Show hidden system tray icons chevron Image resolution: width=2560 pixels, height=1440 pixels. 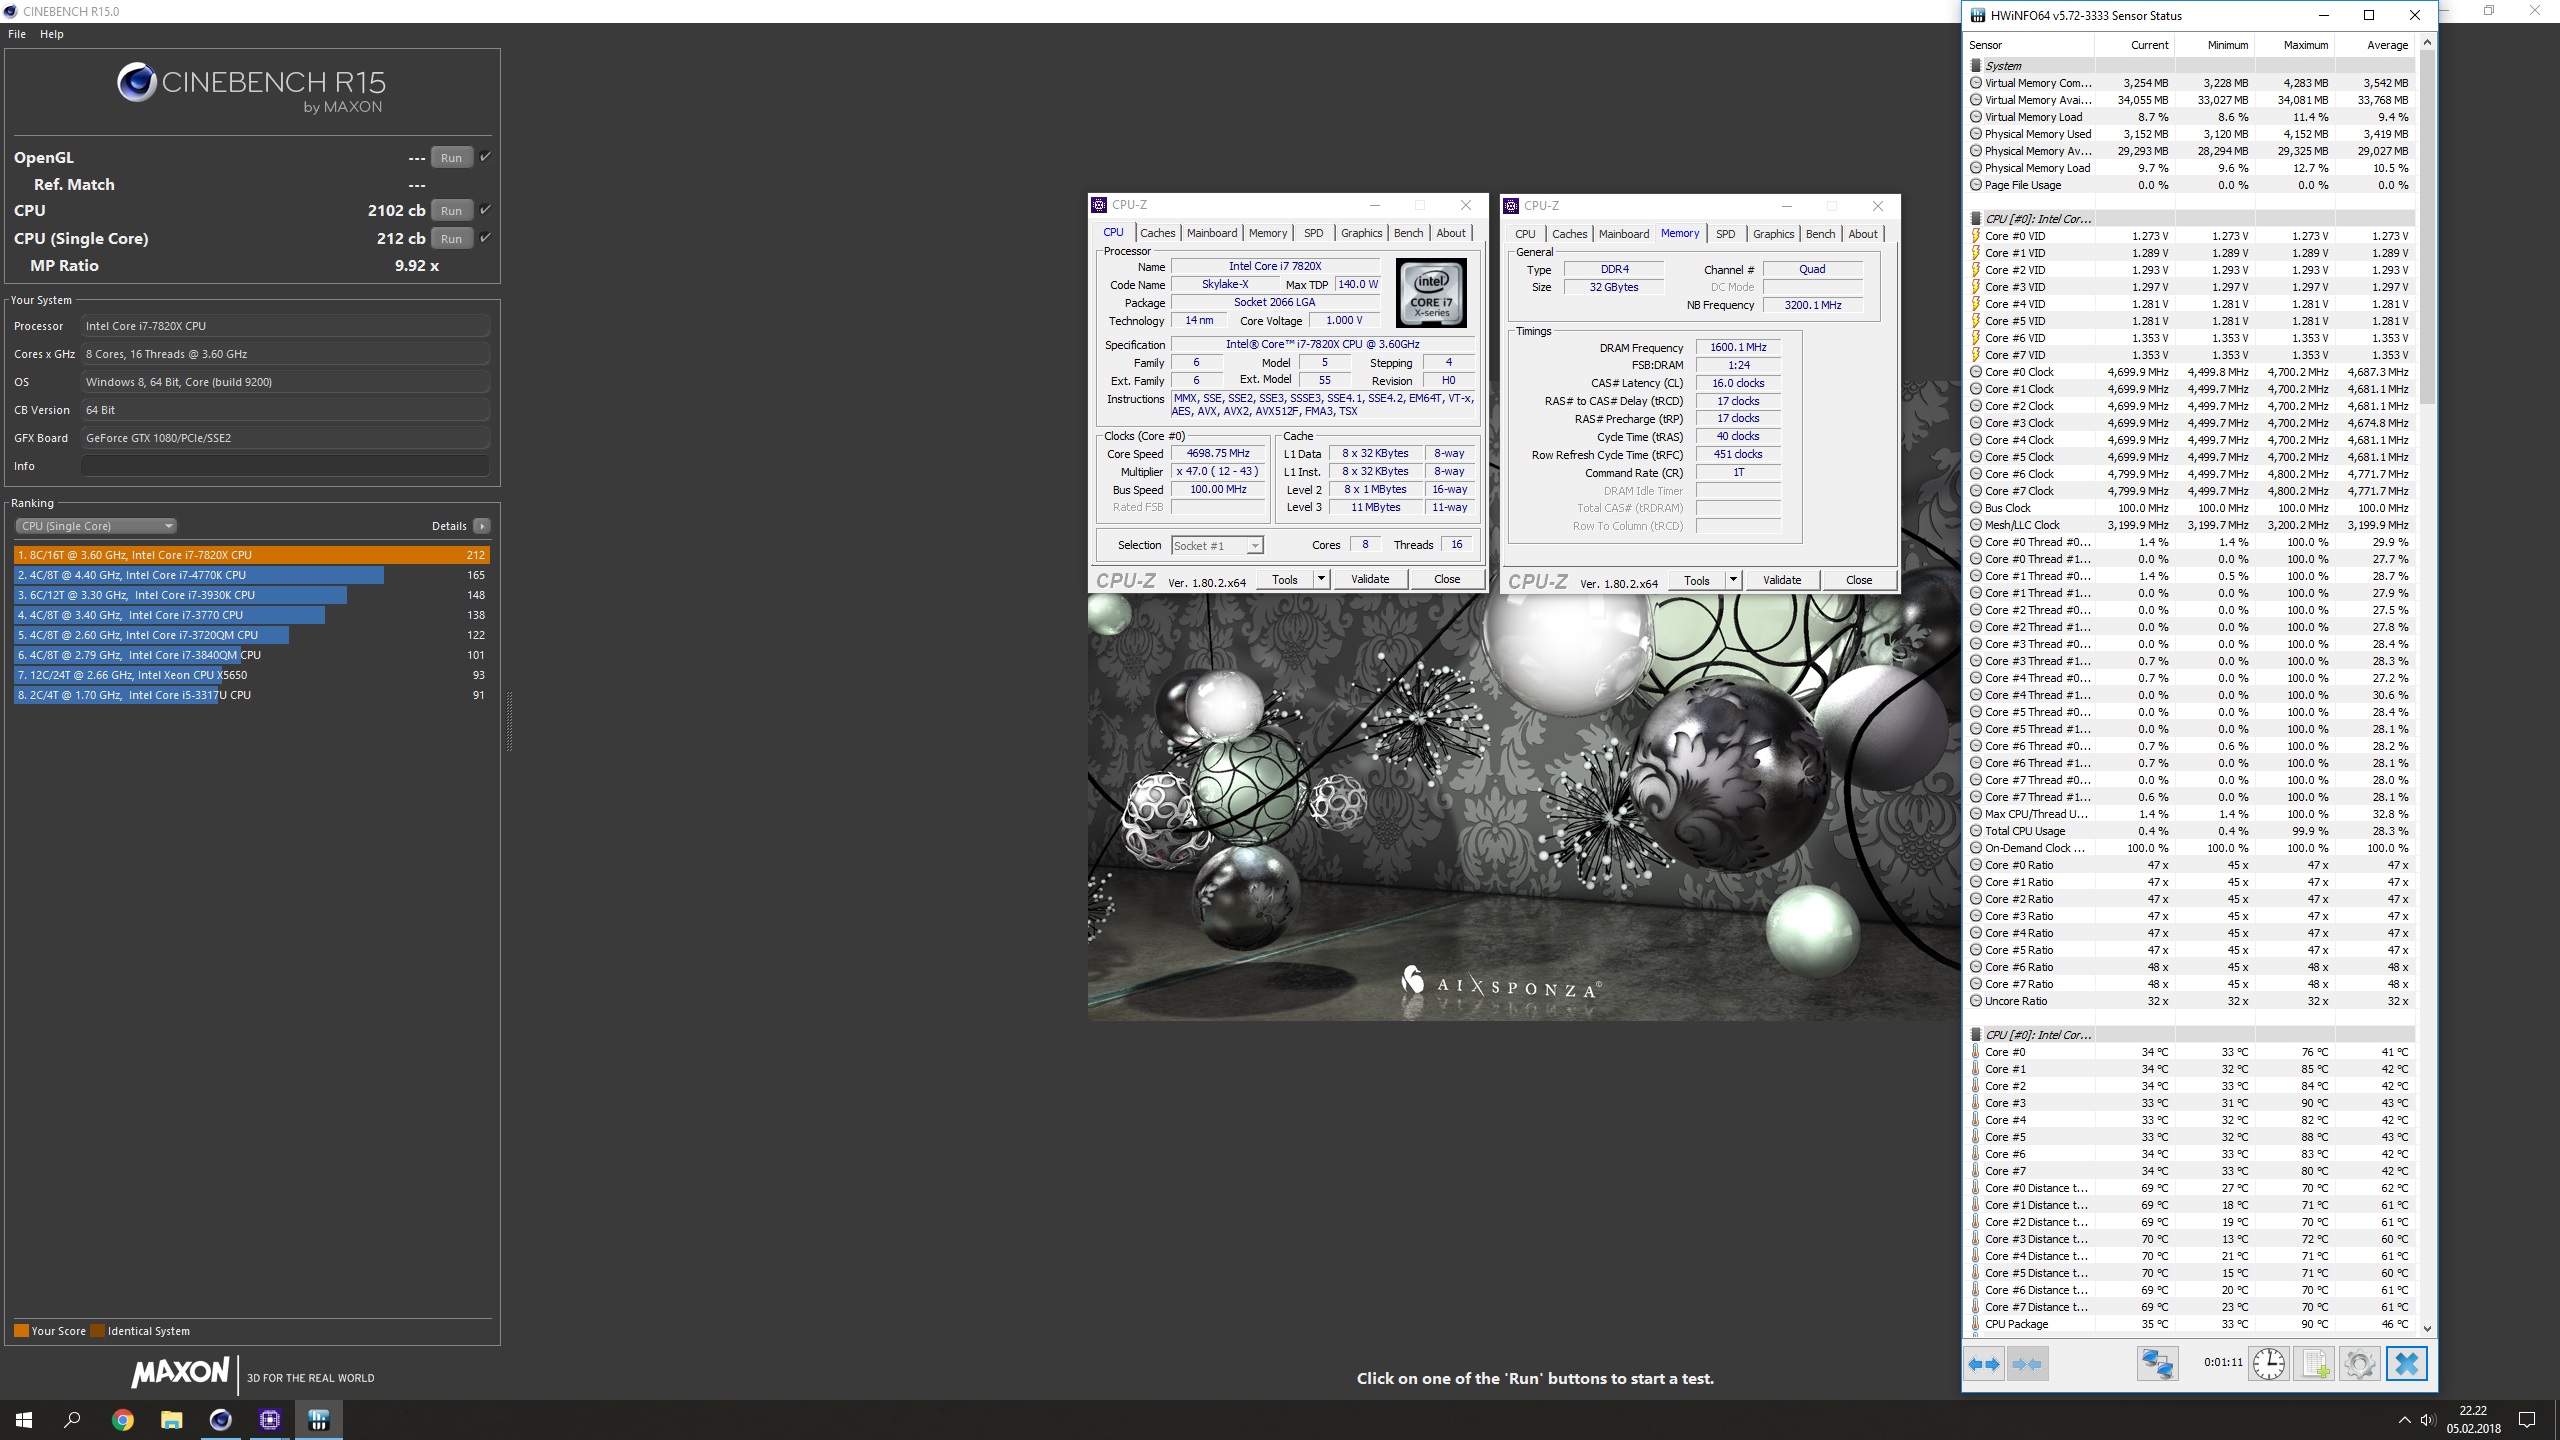(x=2404, y=1420)
